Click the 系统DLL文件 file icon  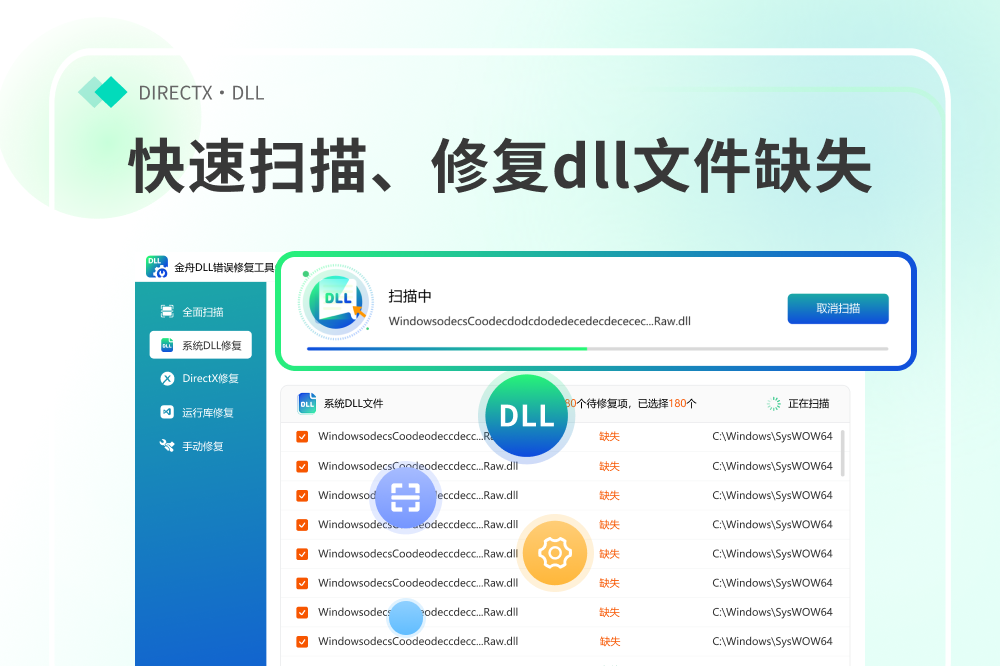(x=307, y=404)
